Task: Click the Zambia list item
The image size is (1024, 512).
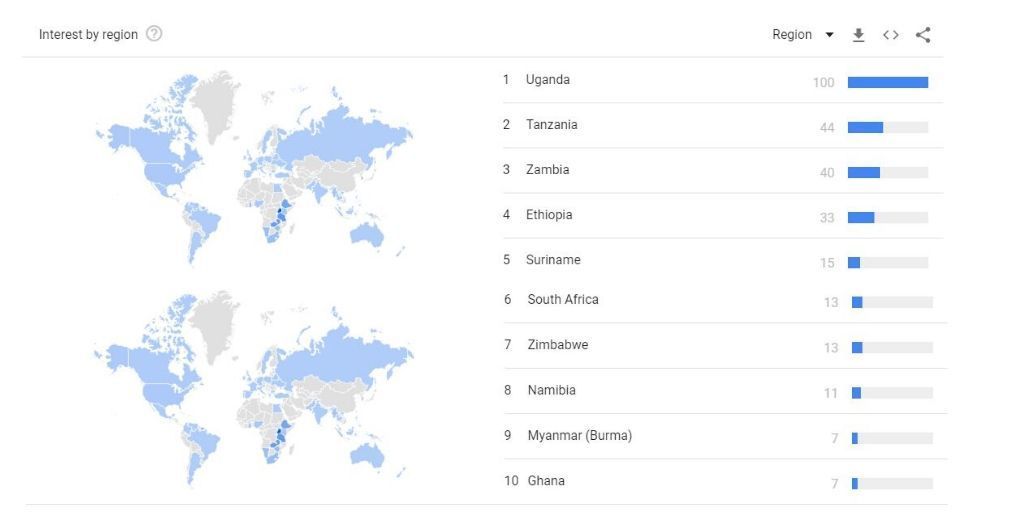Action: pos(547,170)
